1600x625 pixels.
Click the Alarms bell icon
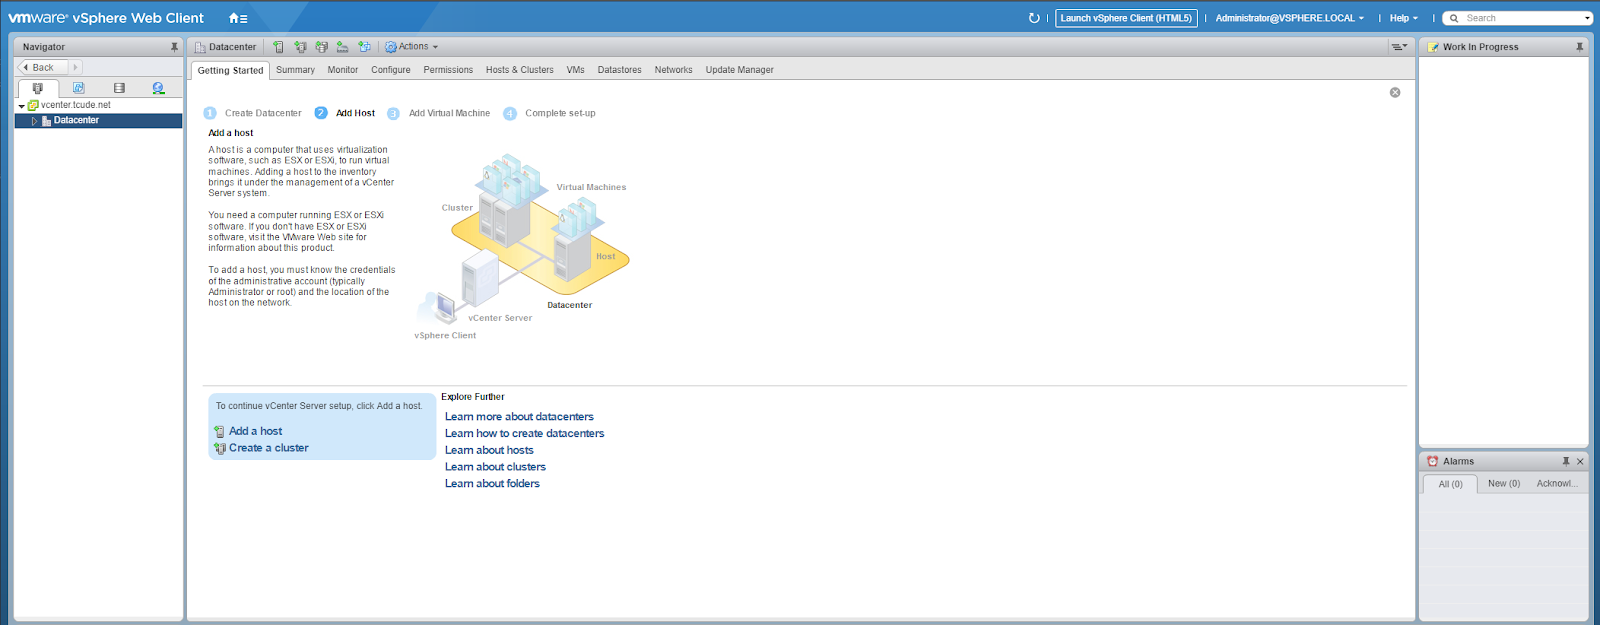coord(1433,461)
